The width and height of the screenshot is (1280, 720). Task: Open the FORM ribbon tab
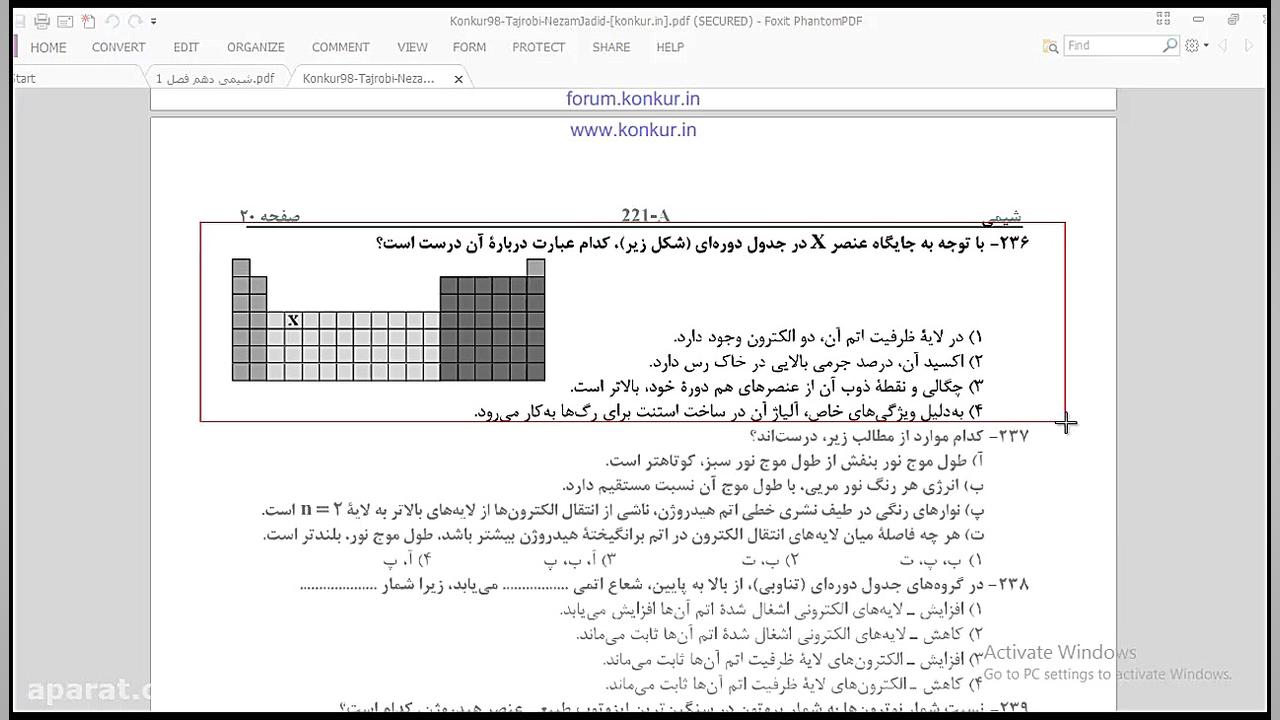click(x=469, y=47)
